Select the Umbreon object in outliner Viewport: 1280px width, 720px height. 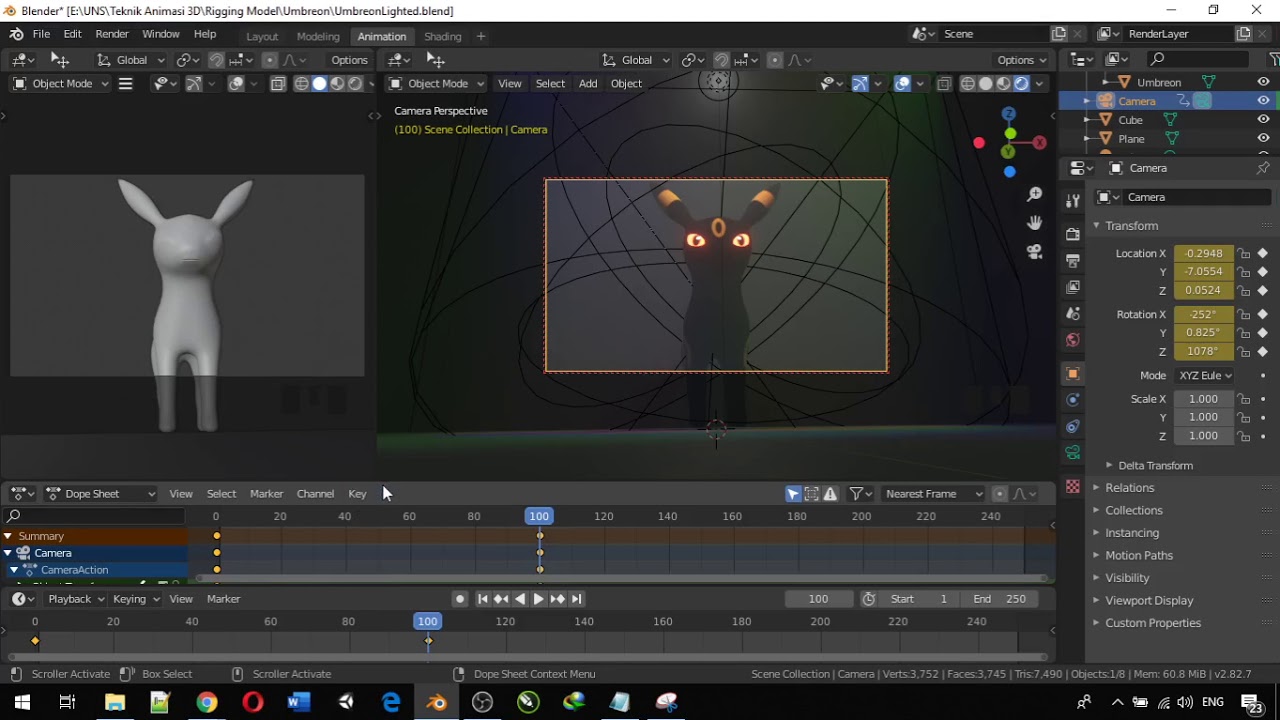1159,82
